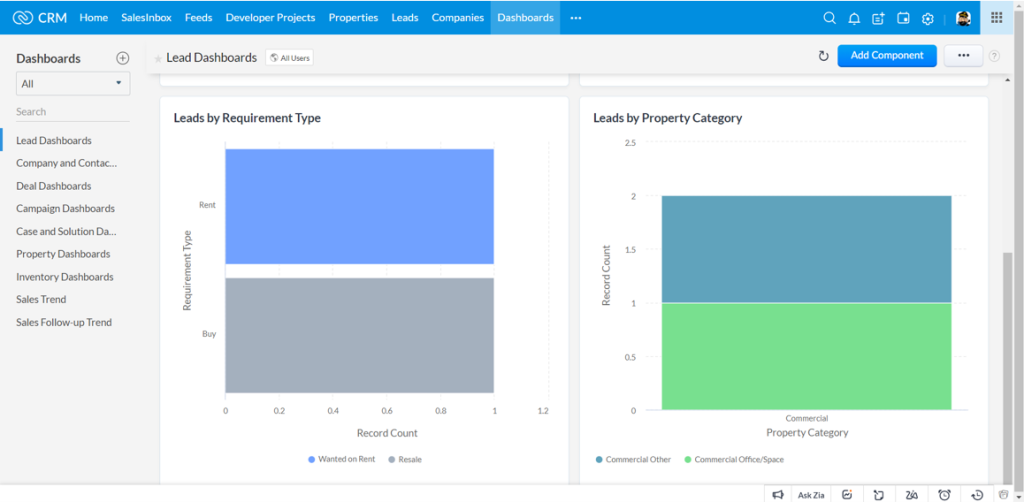The width and height of the screenshot is (1024, 502).
Task: Click the announcements megaphone icon
Action: tap(778, 495)
